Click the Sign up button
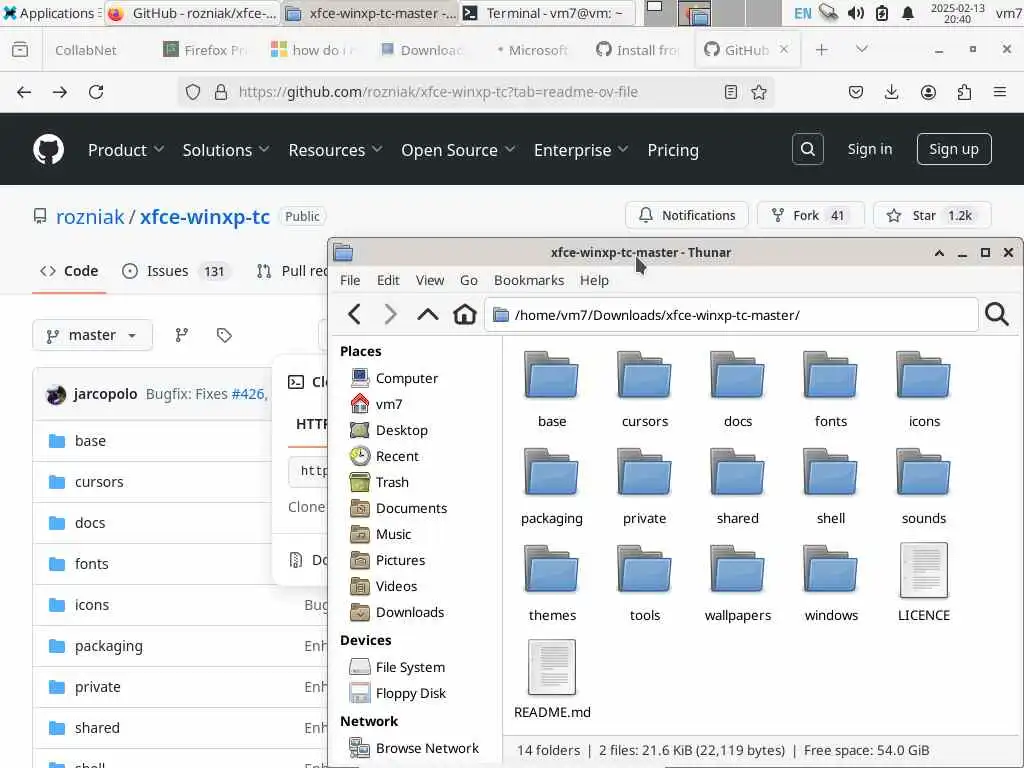Viewport: 1024px width, 768px height. point(953,149)
